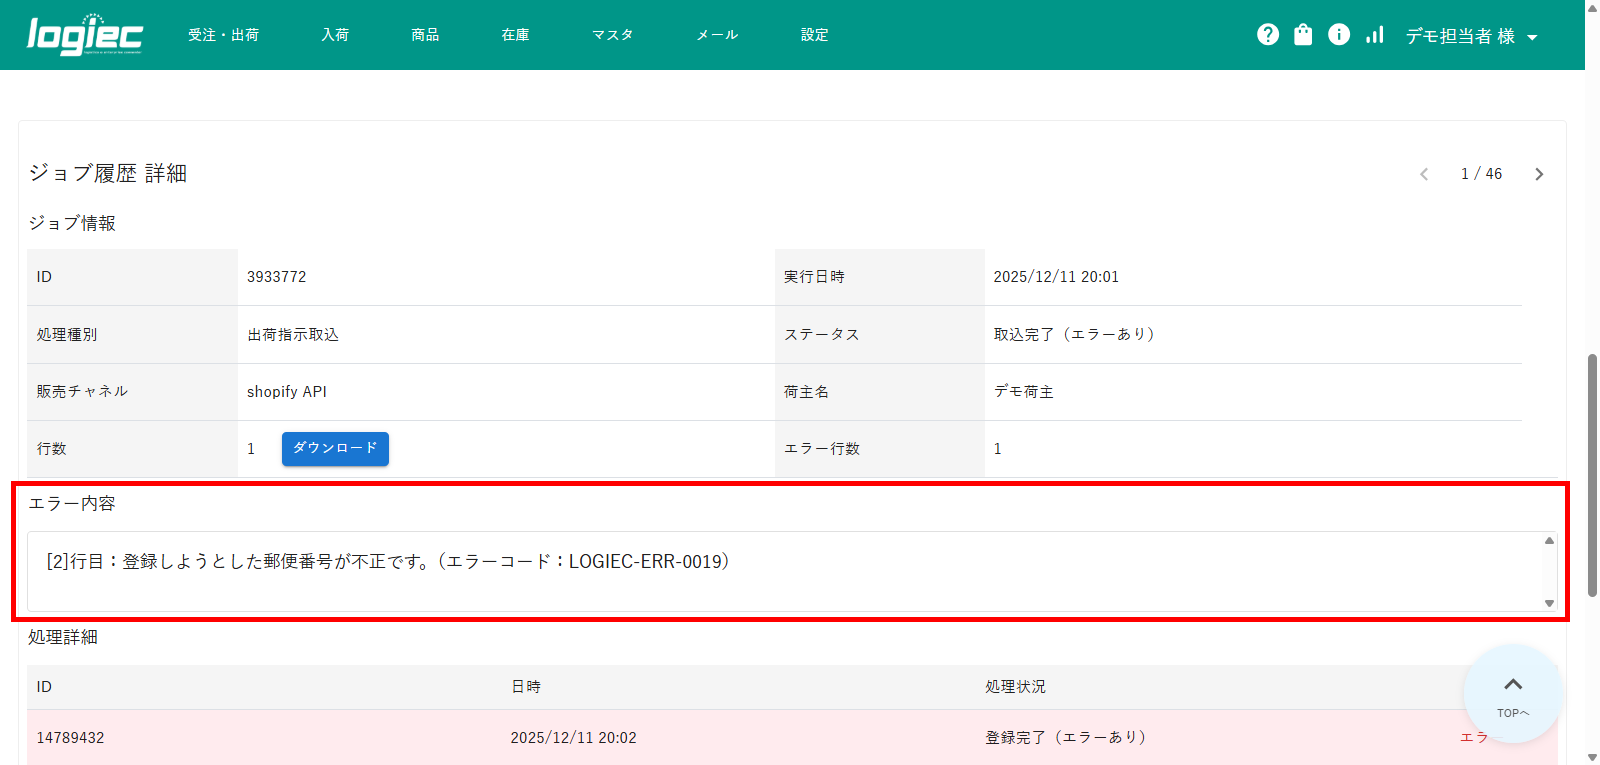Image resolution: width=1600 pixels, height=765 pixels.
Task: Go to next job history record
Action: [1539, 174]
